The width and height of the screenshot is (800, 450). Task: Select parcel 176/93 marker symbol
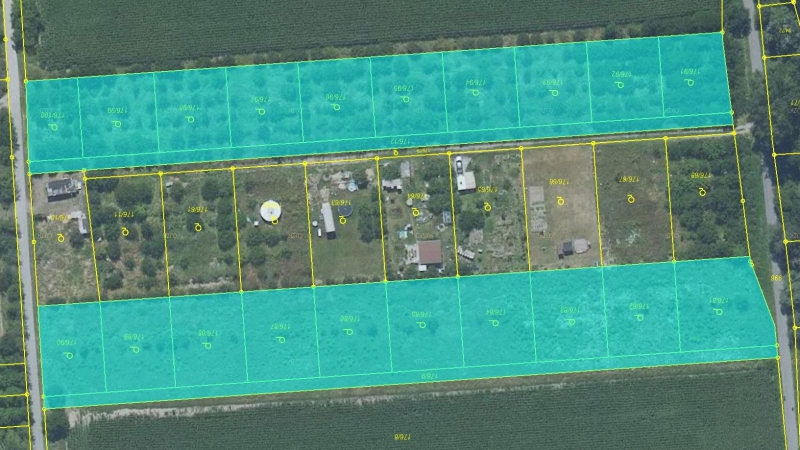pyautogui.click(x=554, y=92)
